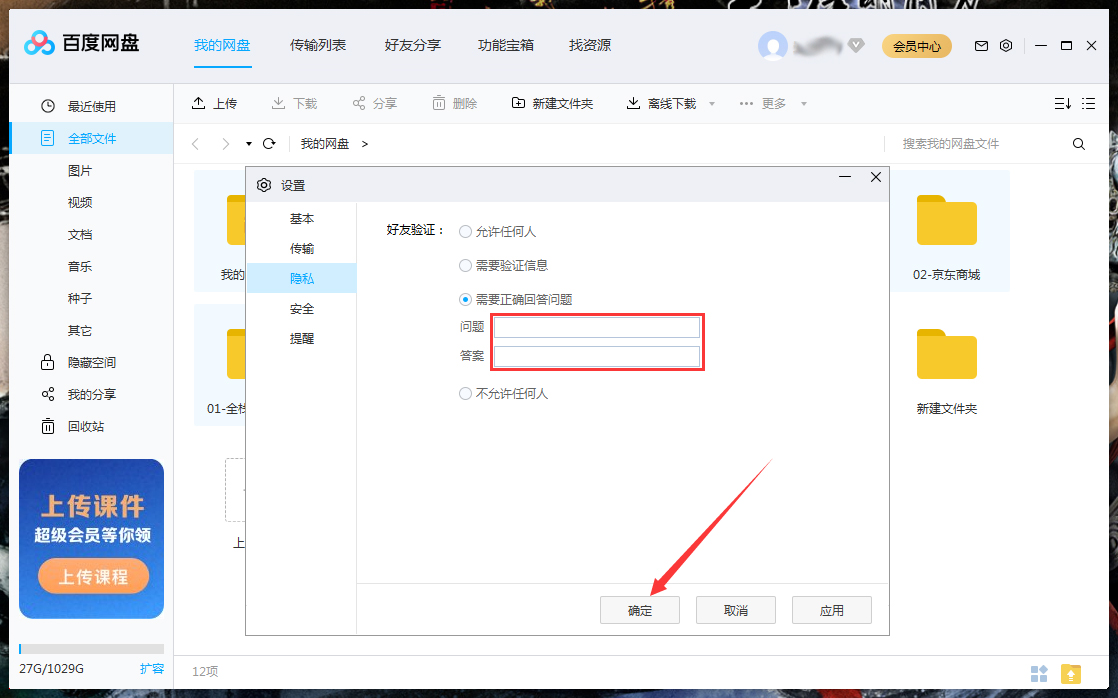Click inside the 问题 input field
Viewport: 1118px width, 698px height.
tap(596, 326)
